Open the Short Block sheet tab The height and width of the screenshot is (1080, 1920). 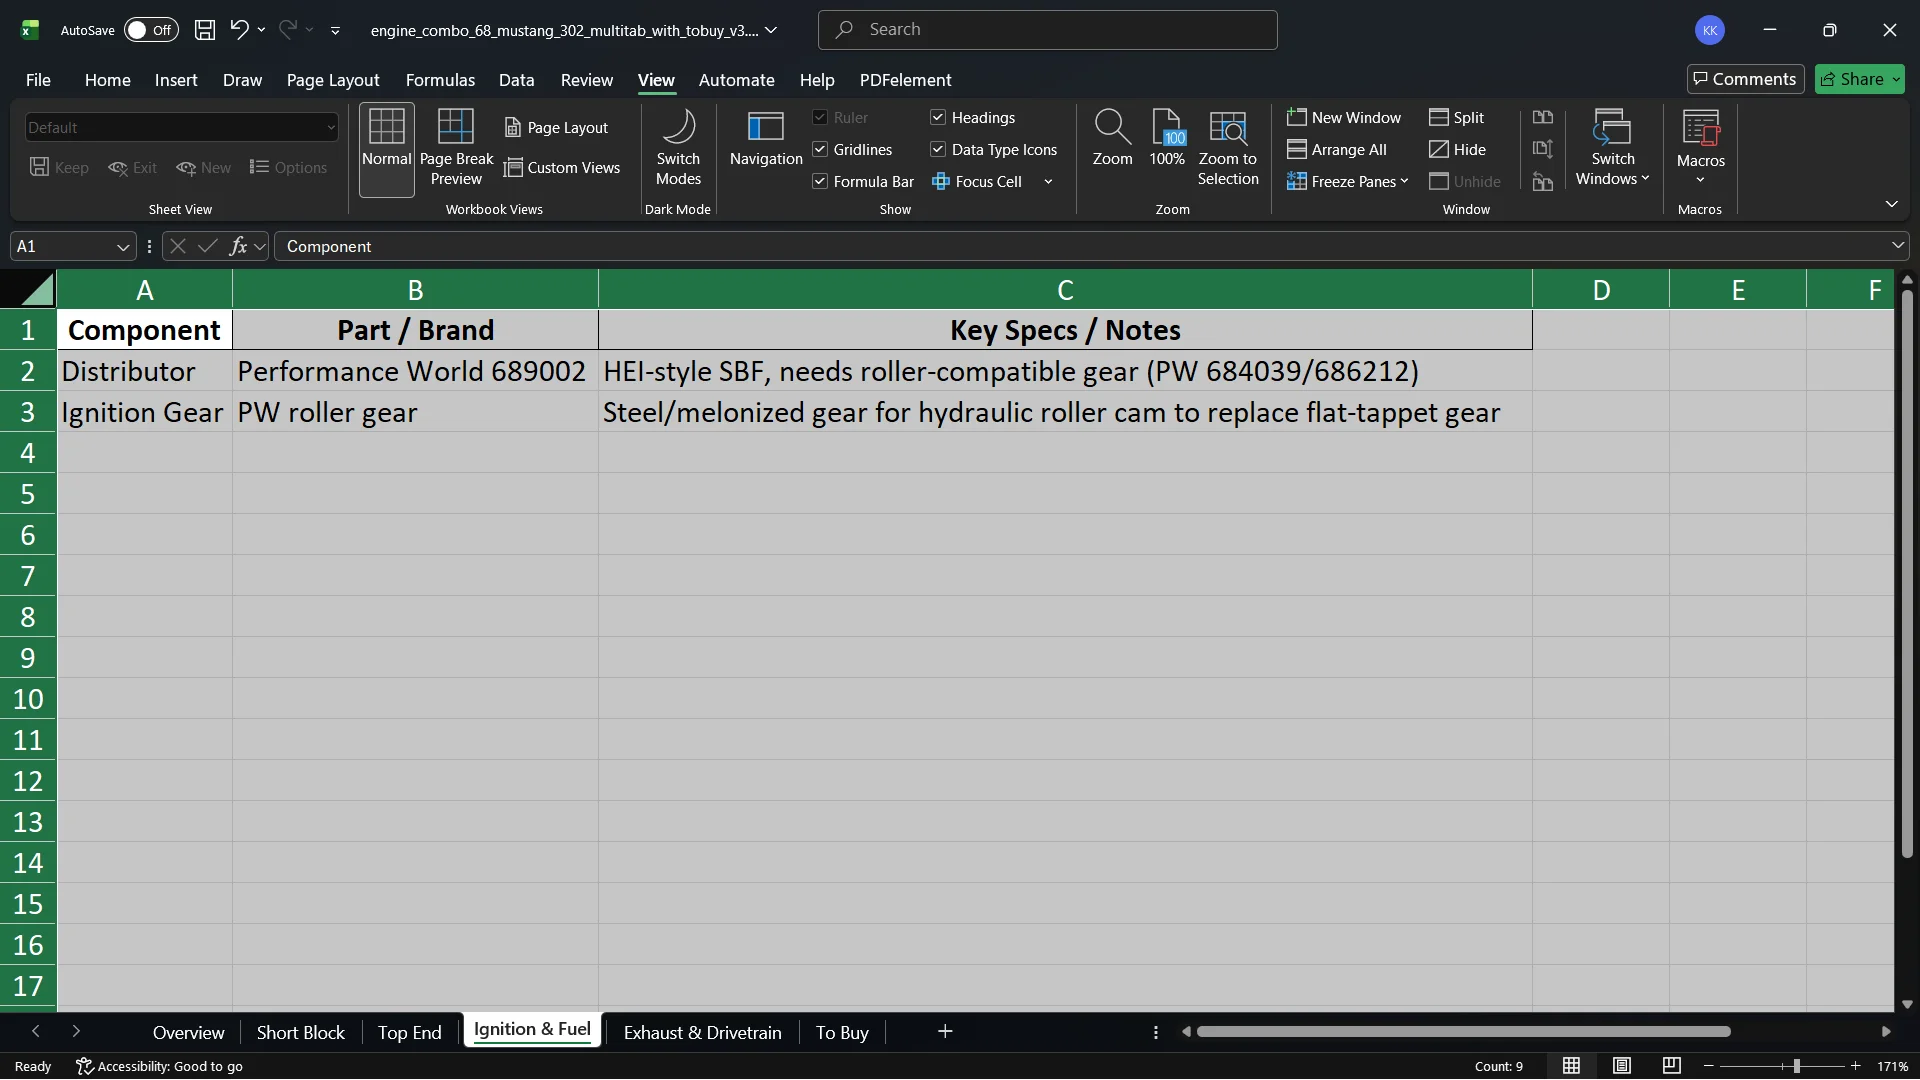[300, 1033]
